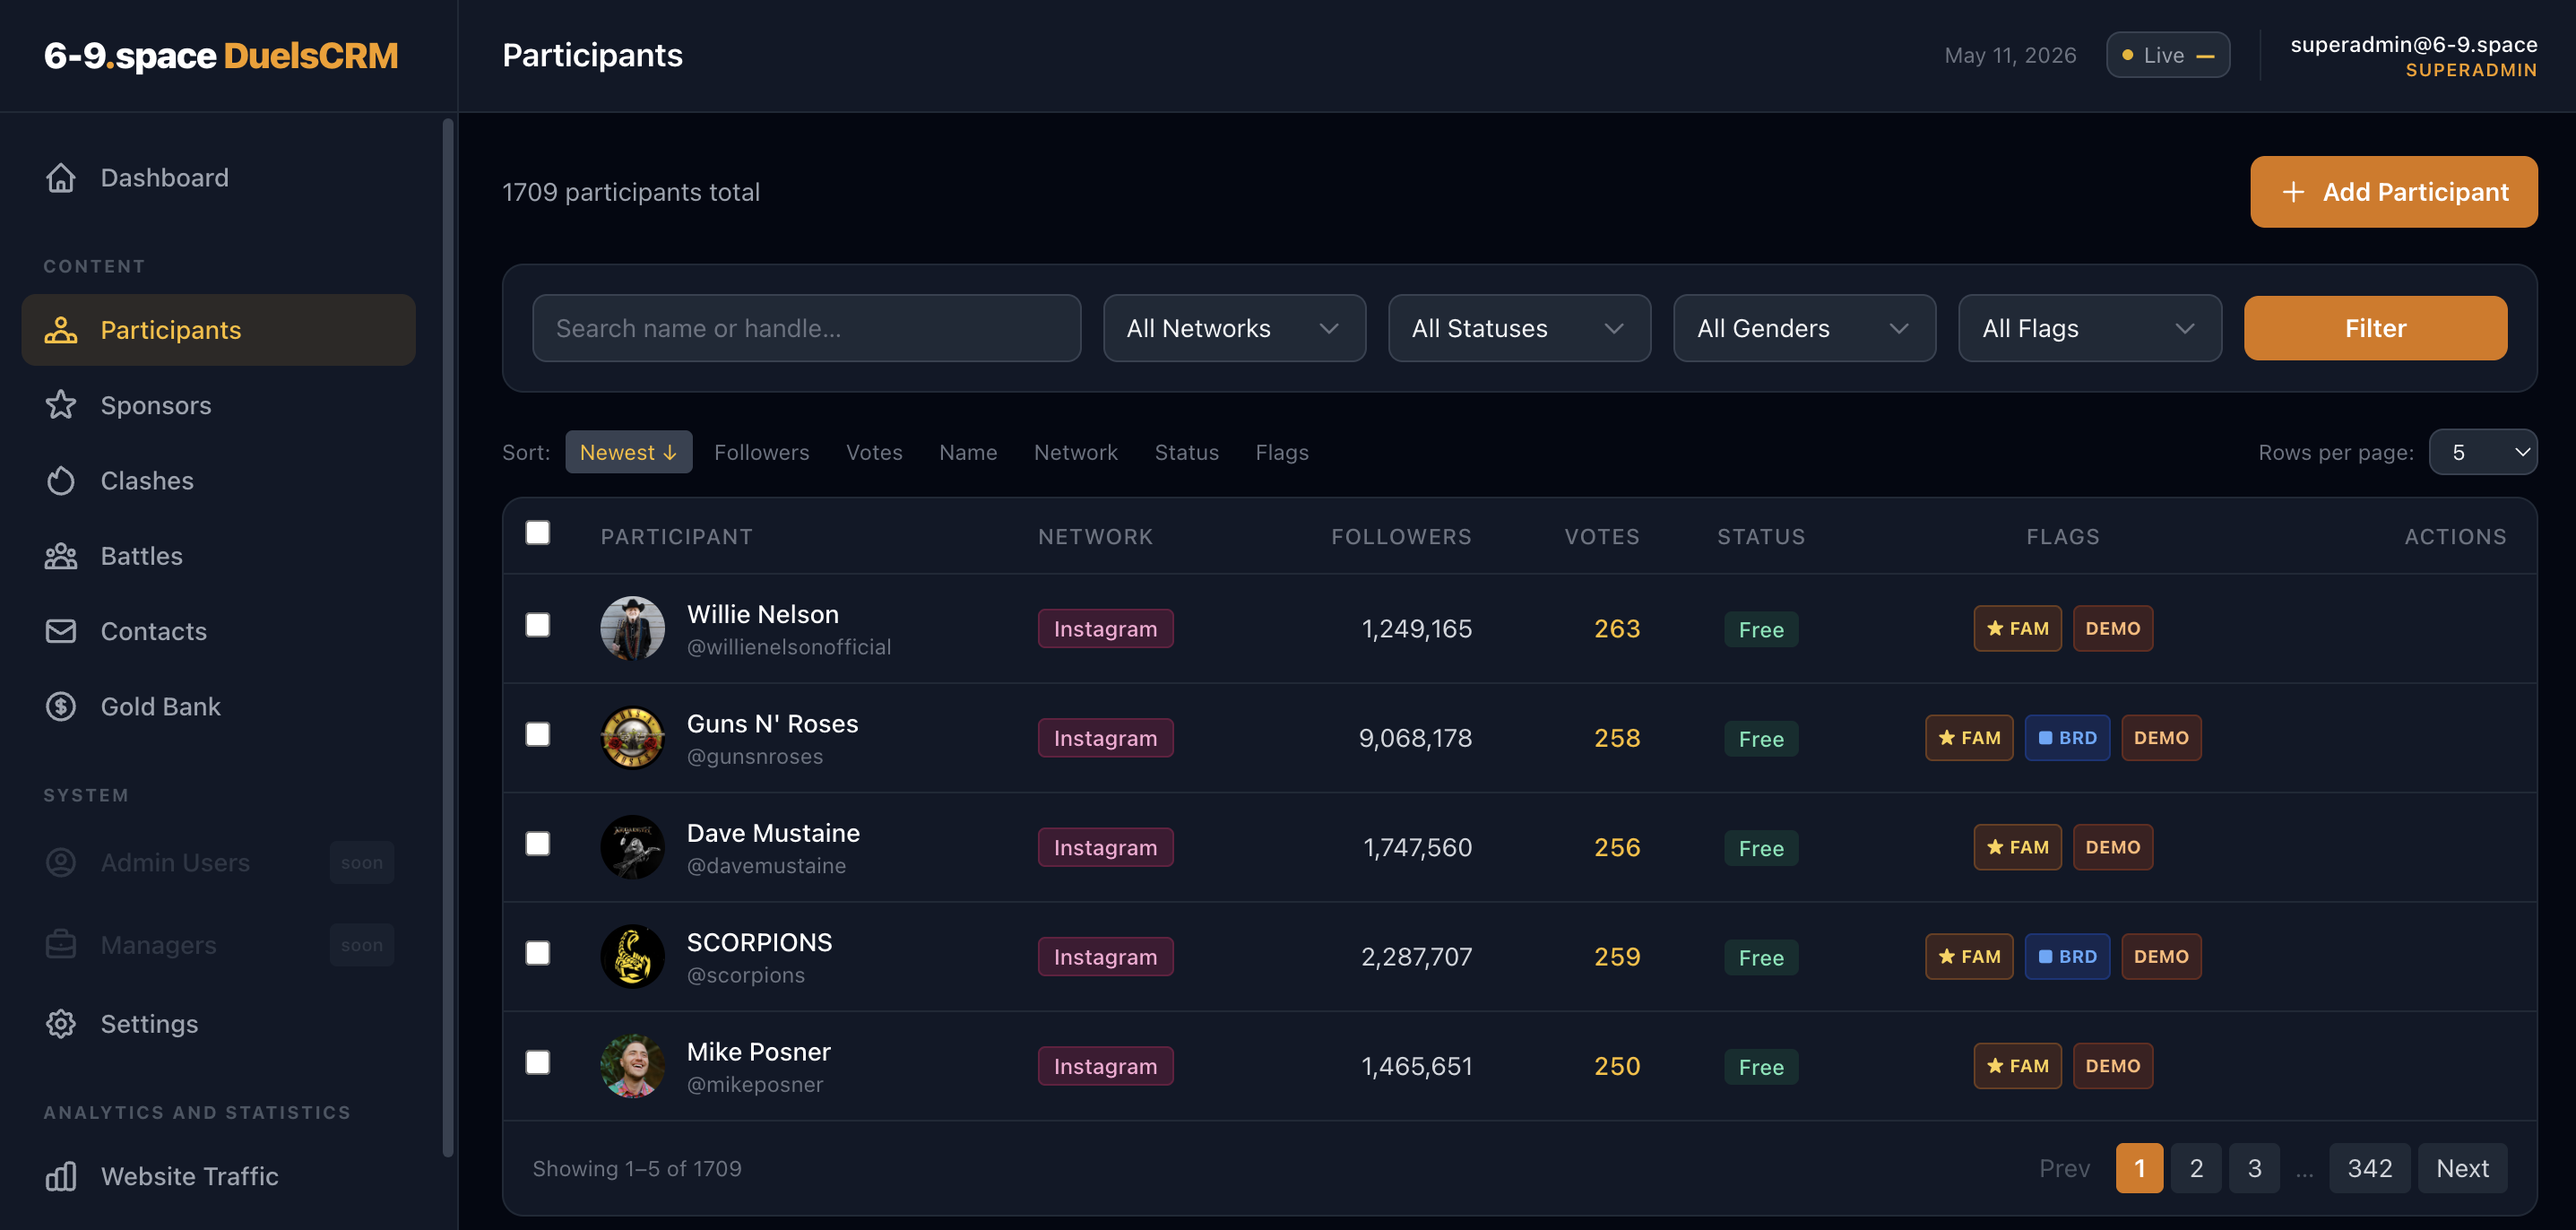Click the sidebar vertical scrollbar
This screenshot has height=1230, width=2576.
448,637
